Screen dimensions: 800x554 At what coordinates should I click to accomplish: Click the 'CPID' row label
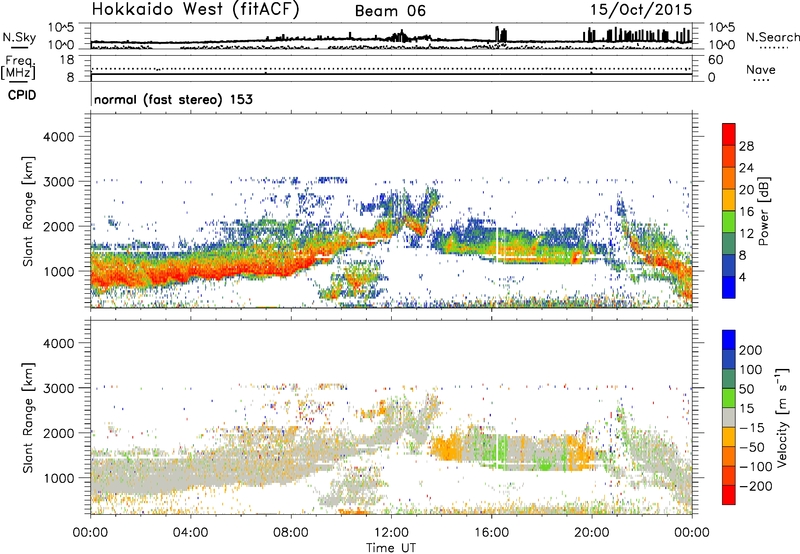click(22, 95)
